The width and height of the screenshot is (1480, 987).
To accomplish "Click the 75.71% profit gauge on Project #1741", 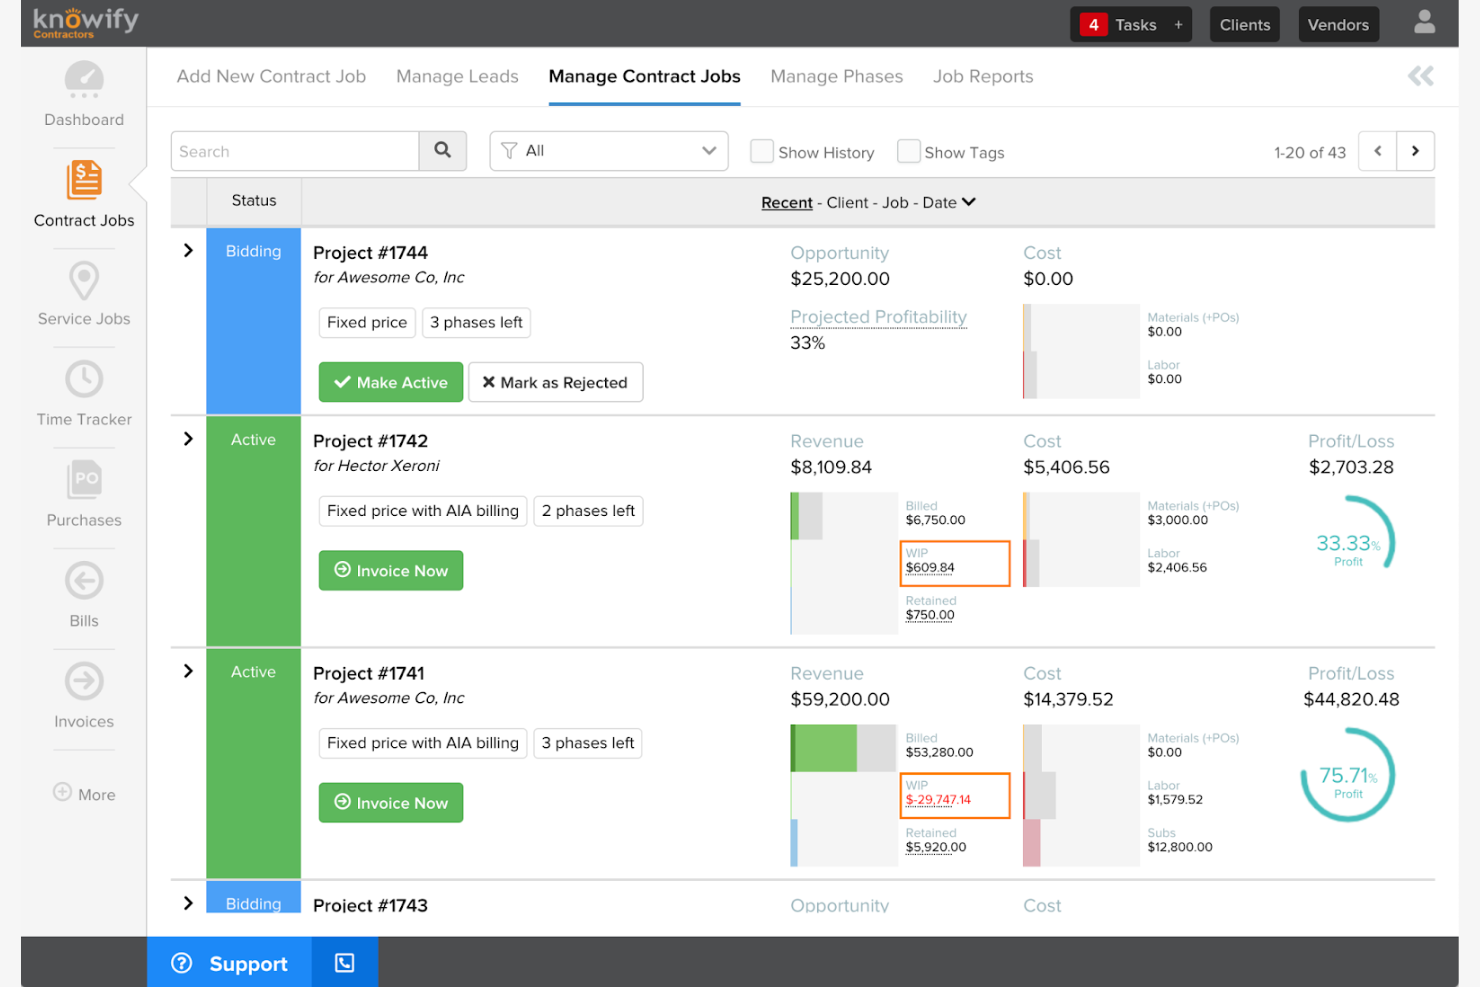I will pyautogui.click(x=1348, y=775).
